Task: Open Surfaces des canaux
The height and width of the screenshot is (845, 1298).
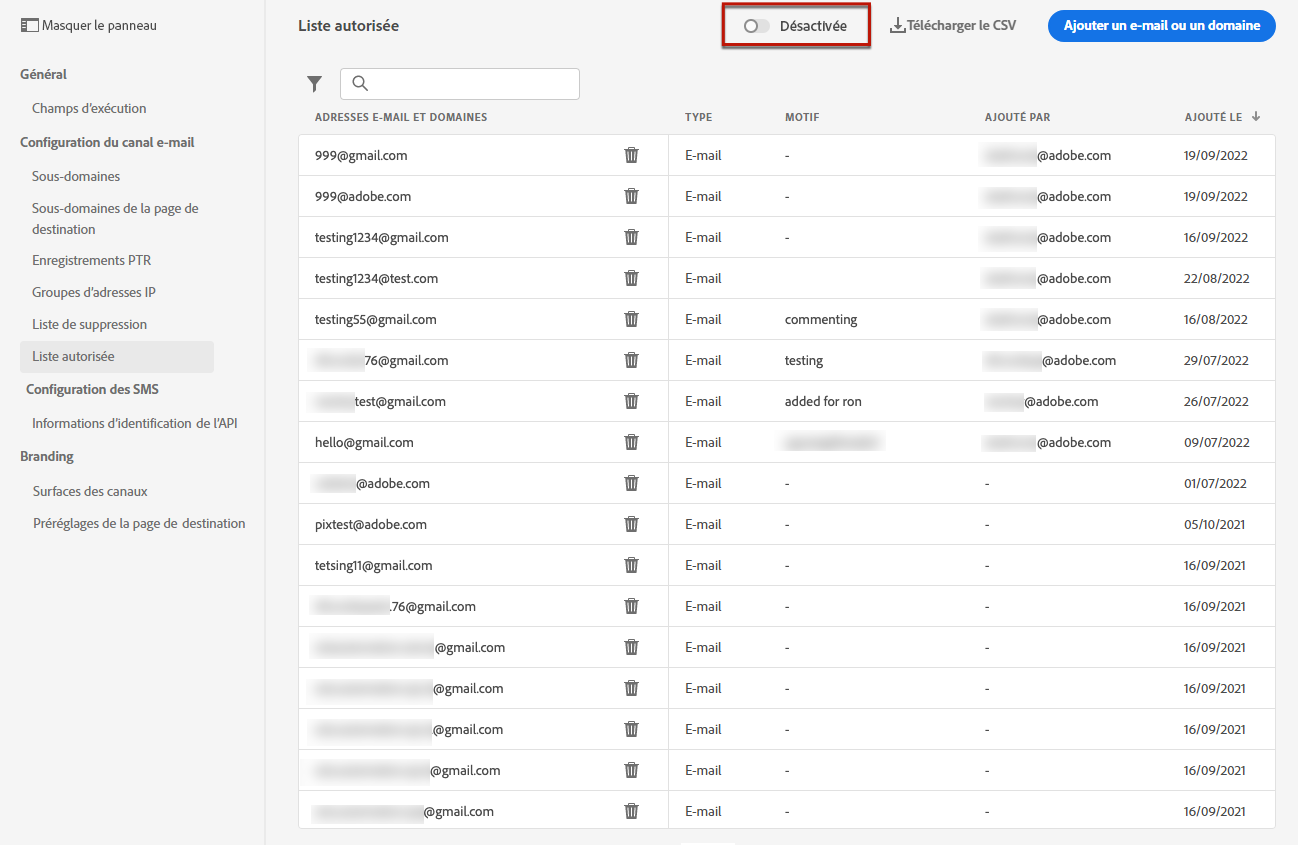Action: click(x=90, y=491)
